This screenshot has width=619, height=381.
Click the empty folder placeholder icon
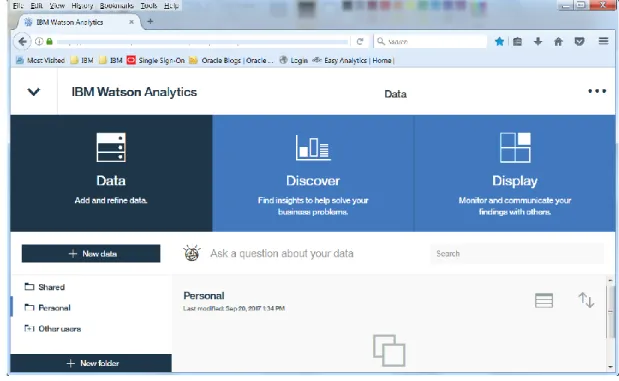[x=389, y=350]
